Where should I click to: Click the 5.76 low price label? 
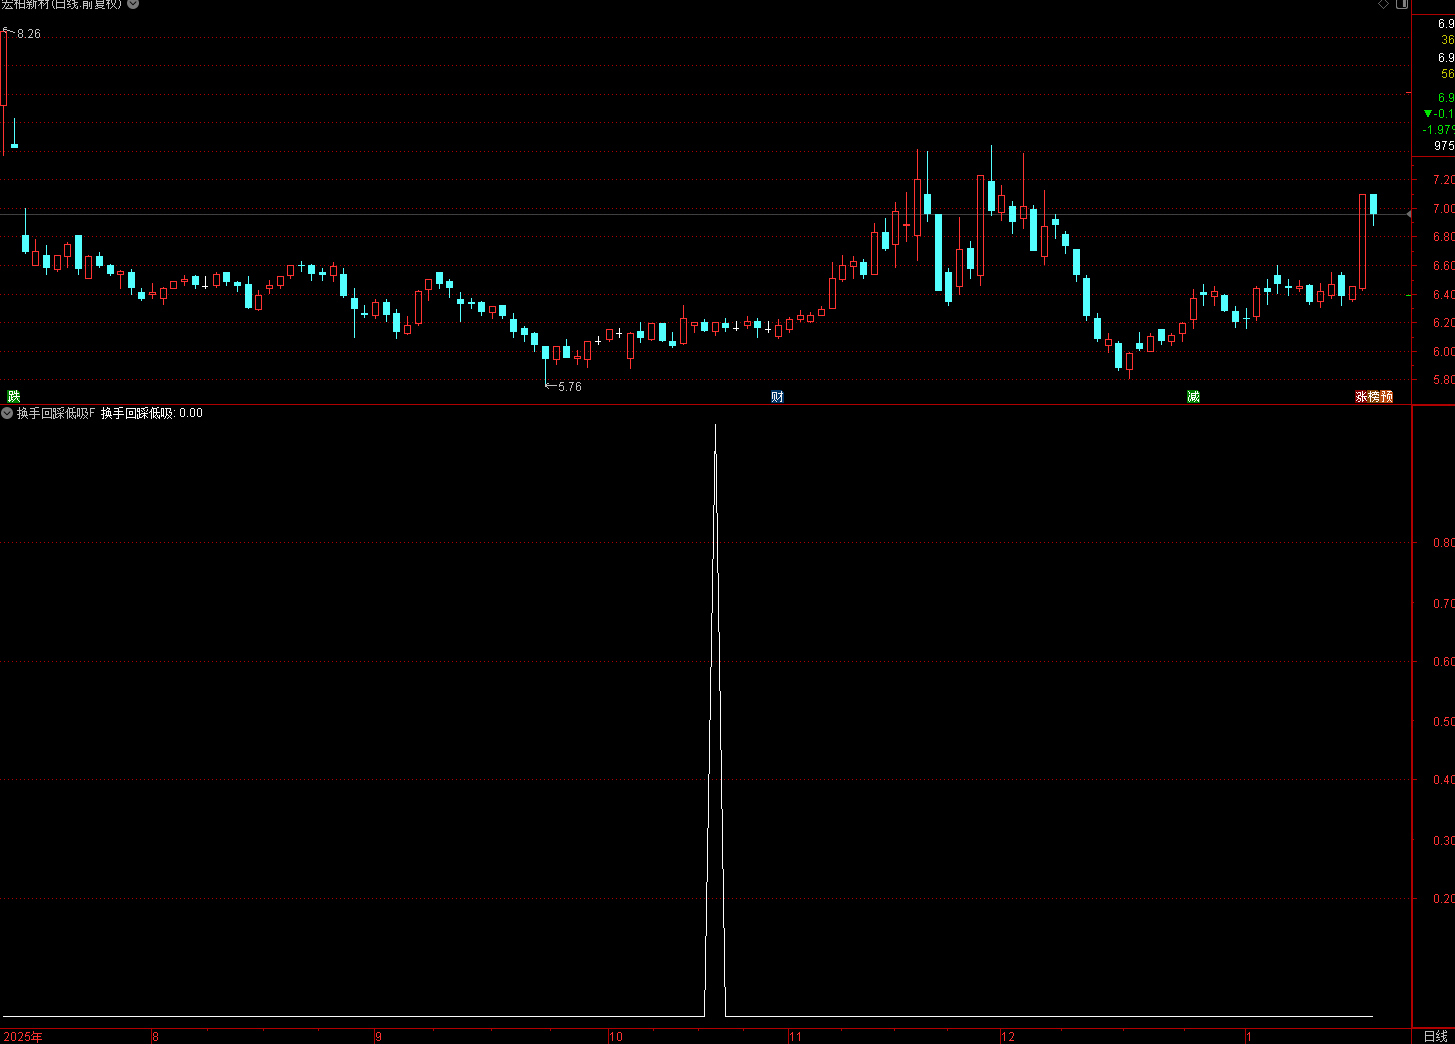(x=570, y=387)
